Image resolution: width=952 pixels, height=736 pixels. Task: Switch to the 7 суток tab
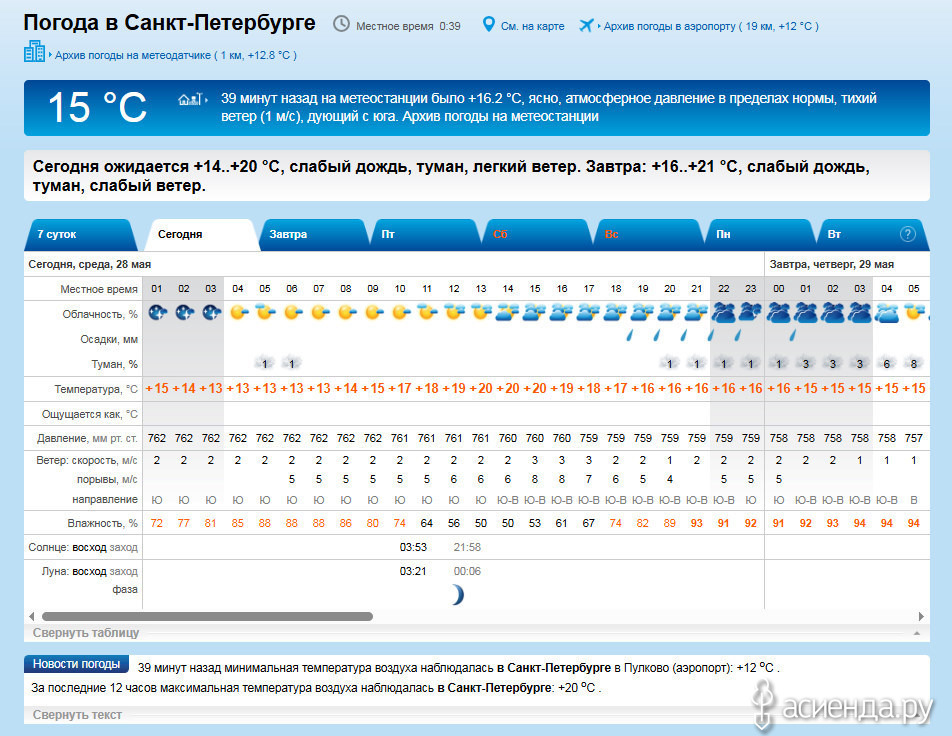pos(81,234)
